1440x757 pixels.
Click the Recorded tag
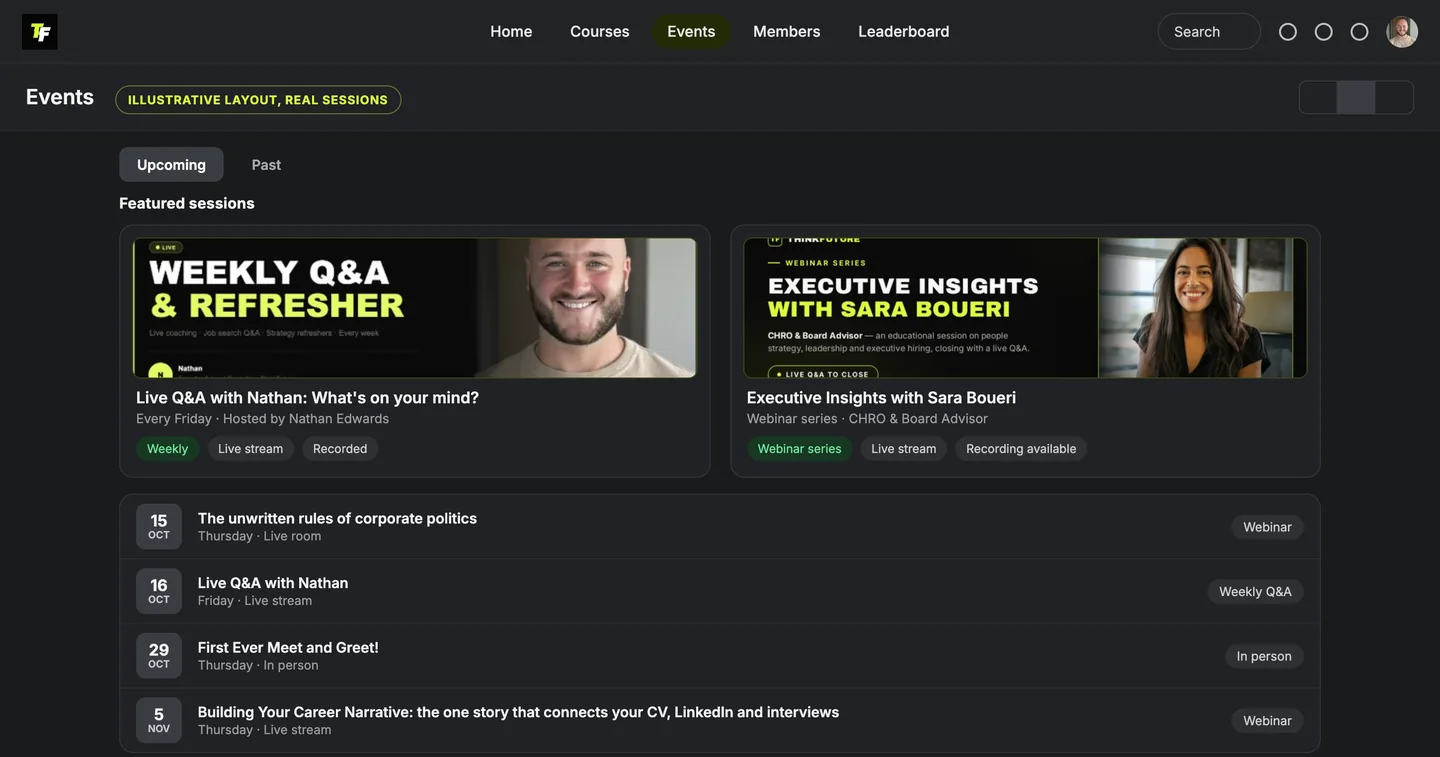coord(340,449)
